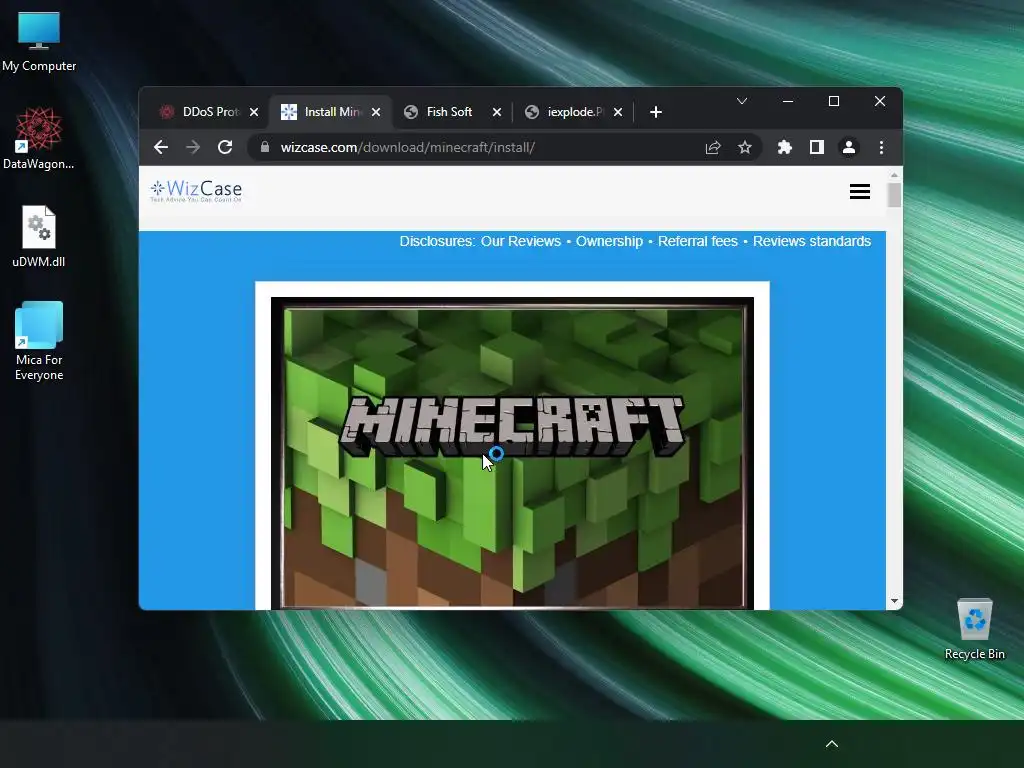Viewport: 1024px width, 768px height.
Task: Click the Minecraft artwork image
Action: coord(512,453)
